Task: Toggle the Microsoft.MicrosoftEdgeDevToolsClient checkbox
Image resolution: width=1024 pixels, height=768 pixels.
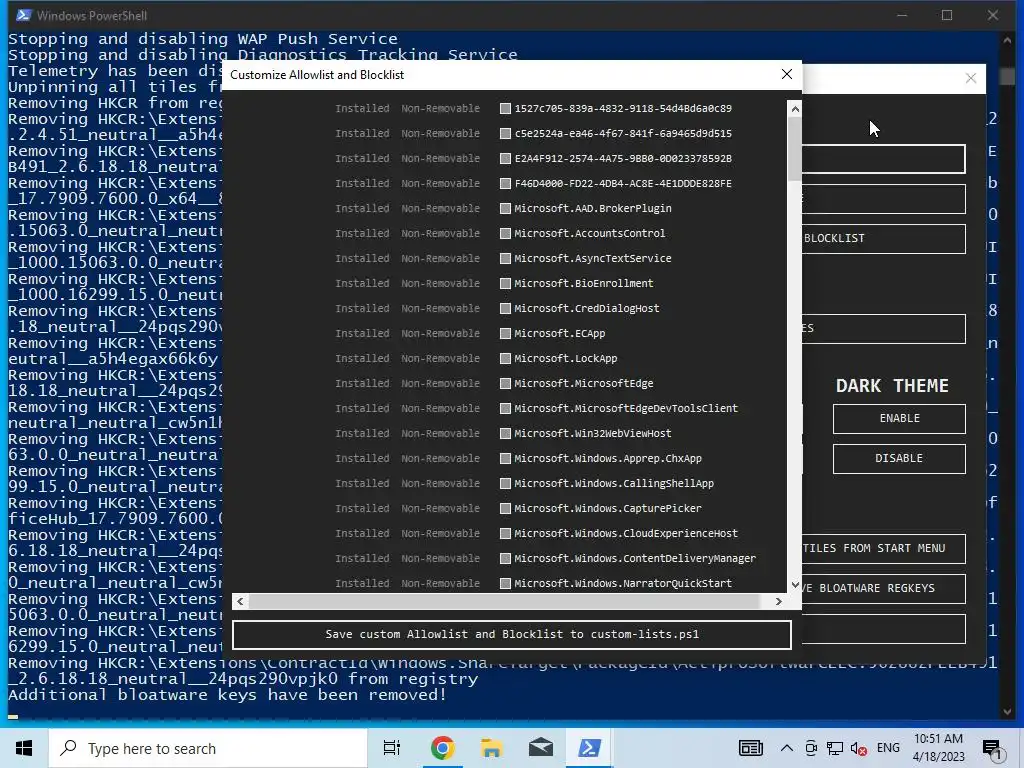Action: click(x=505, y=409)
